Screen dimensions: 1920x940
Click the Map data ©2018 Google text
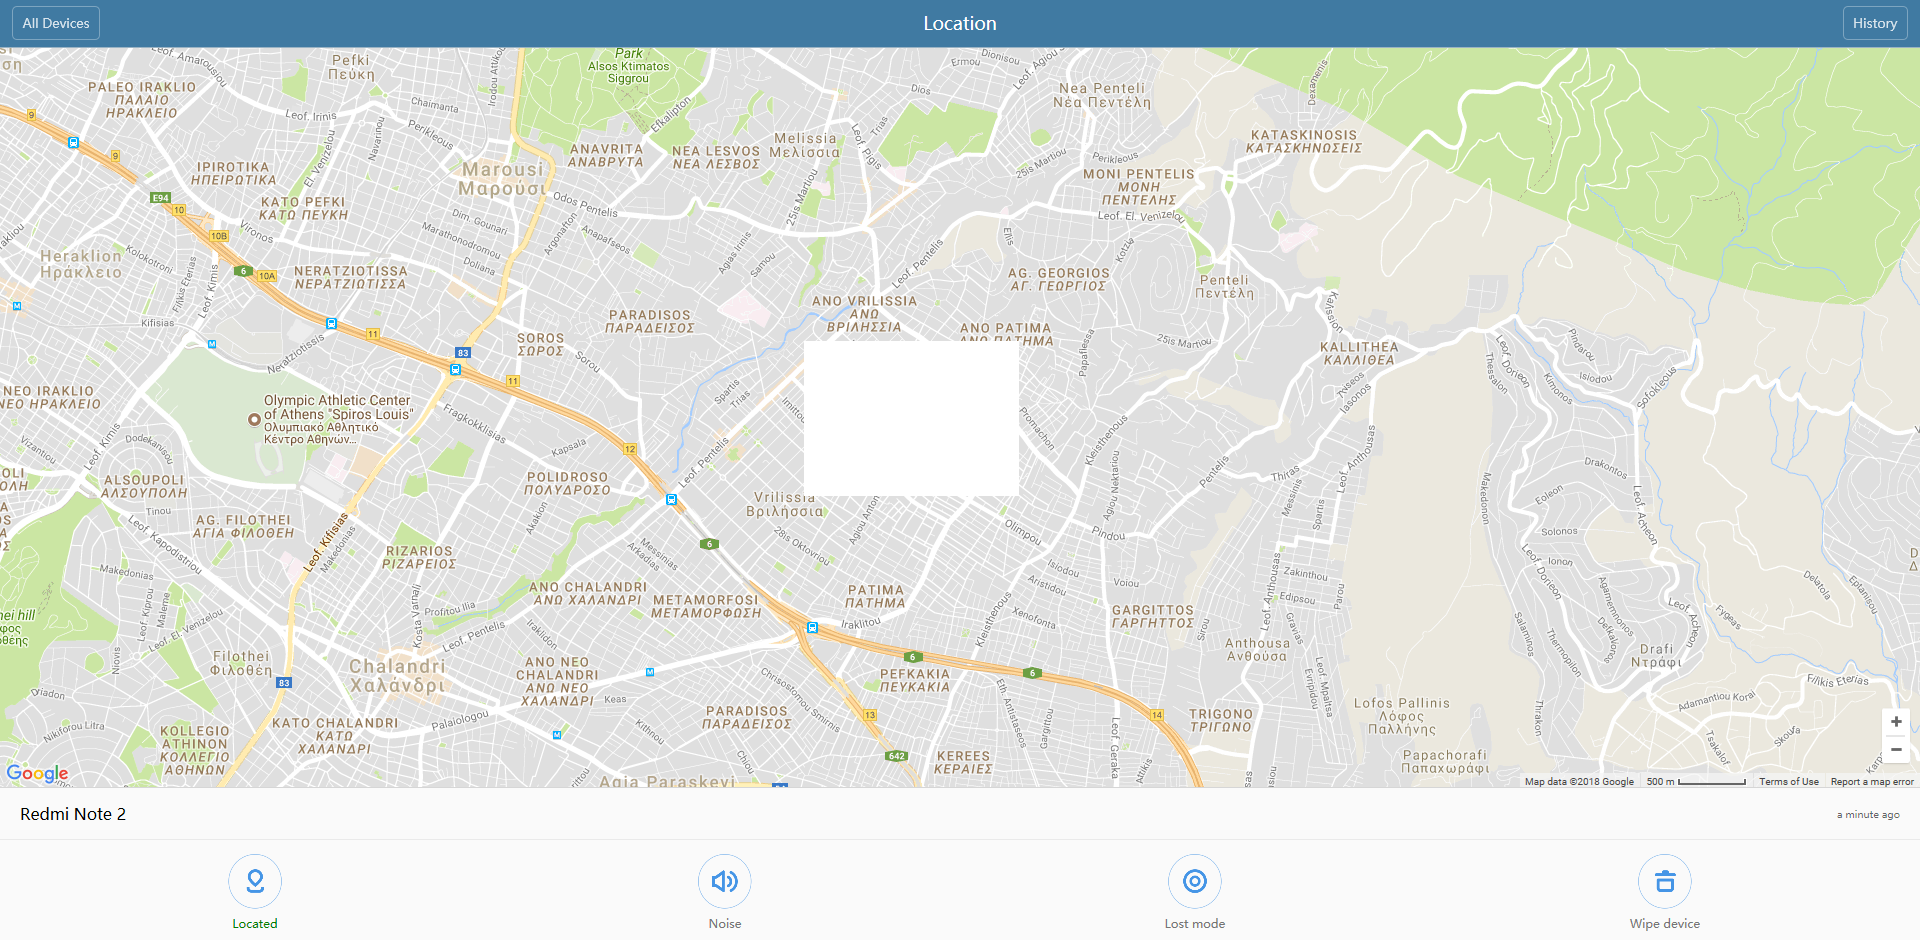tap(1579, 782)
